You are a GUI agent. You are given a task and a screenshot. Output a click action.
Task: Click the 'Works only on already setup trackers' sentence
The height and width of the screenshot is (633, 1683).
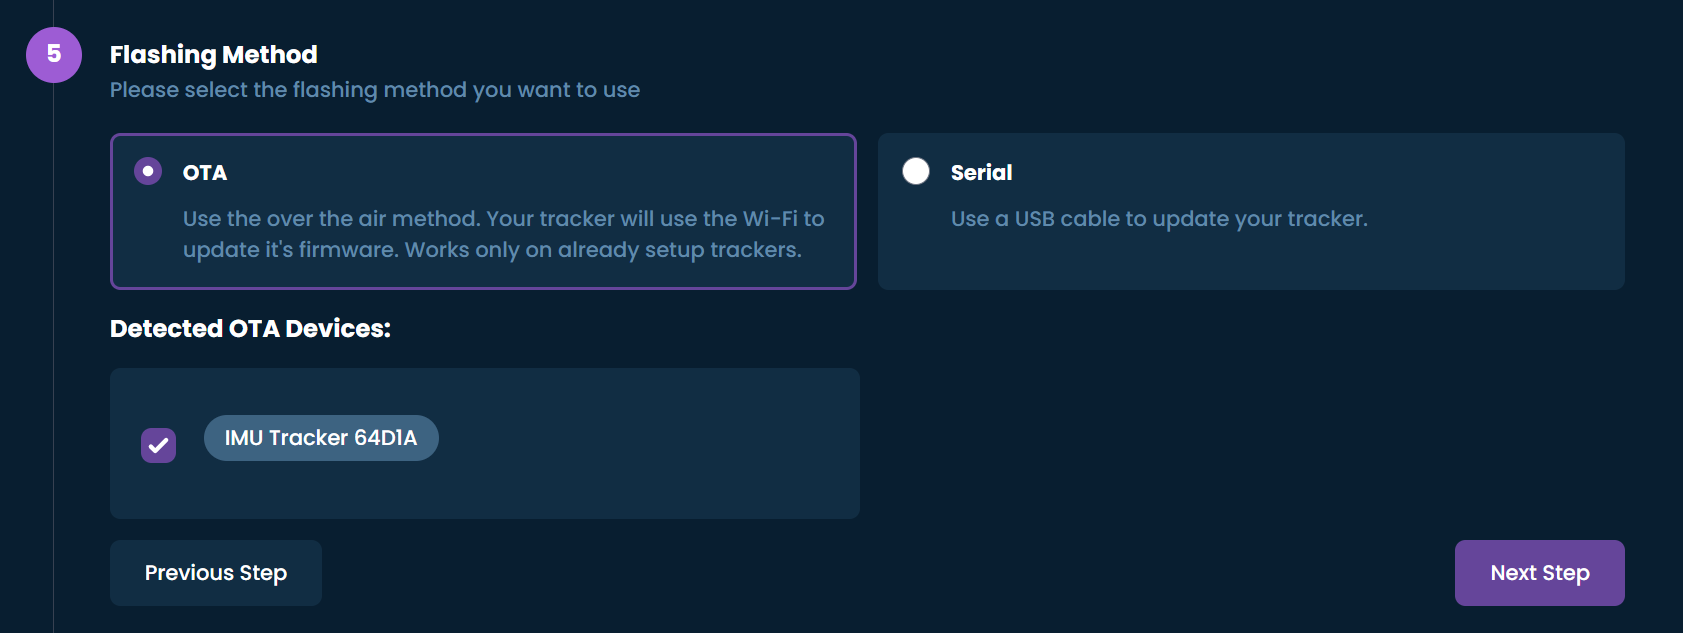pyautogui.click(x=604, y=250)
